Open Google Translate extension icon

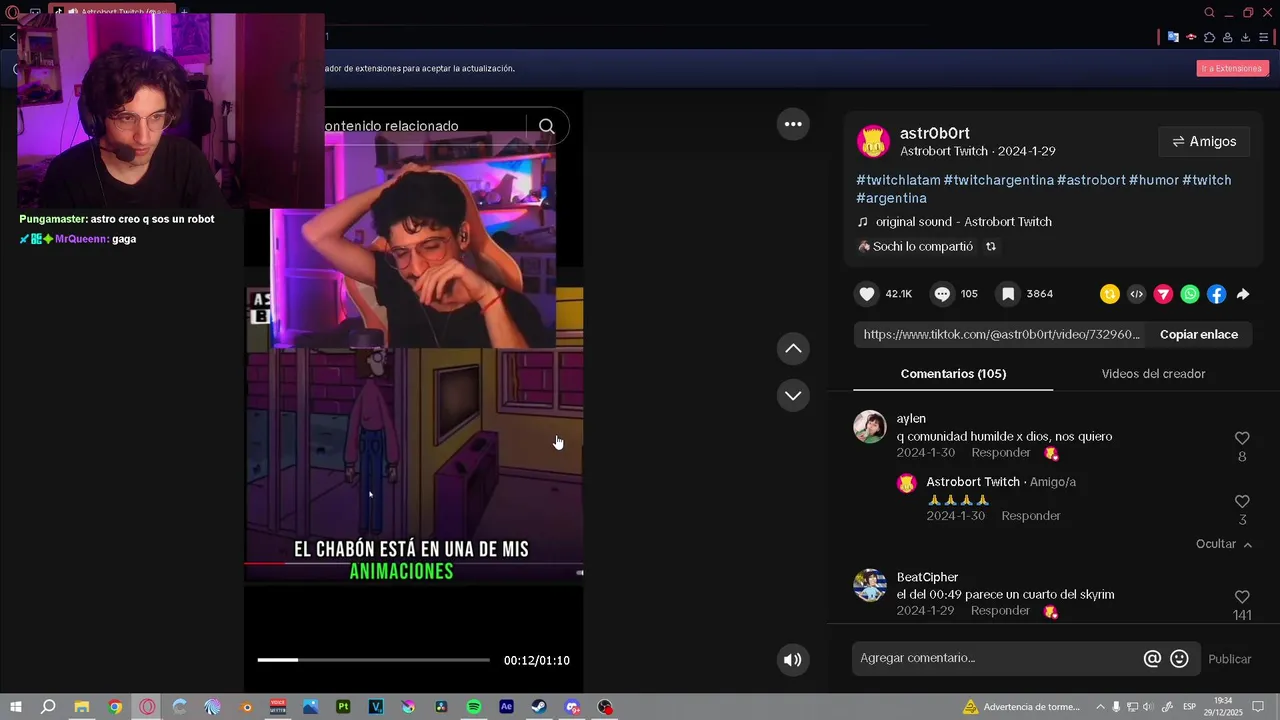[x=1173, y=37]
